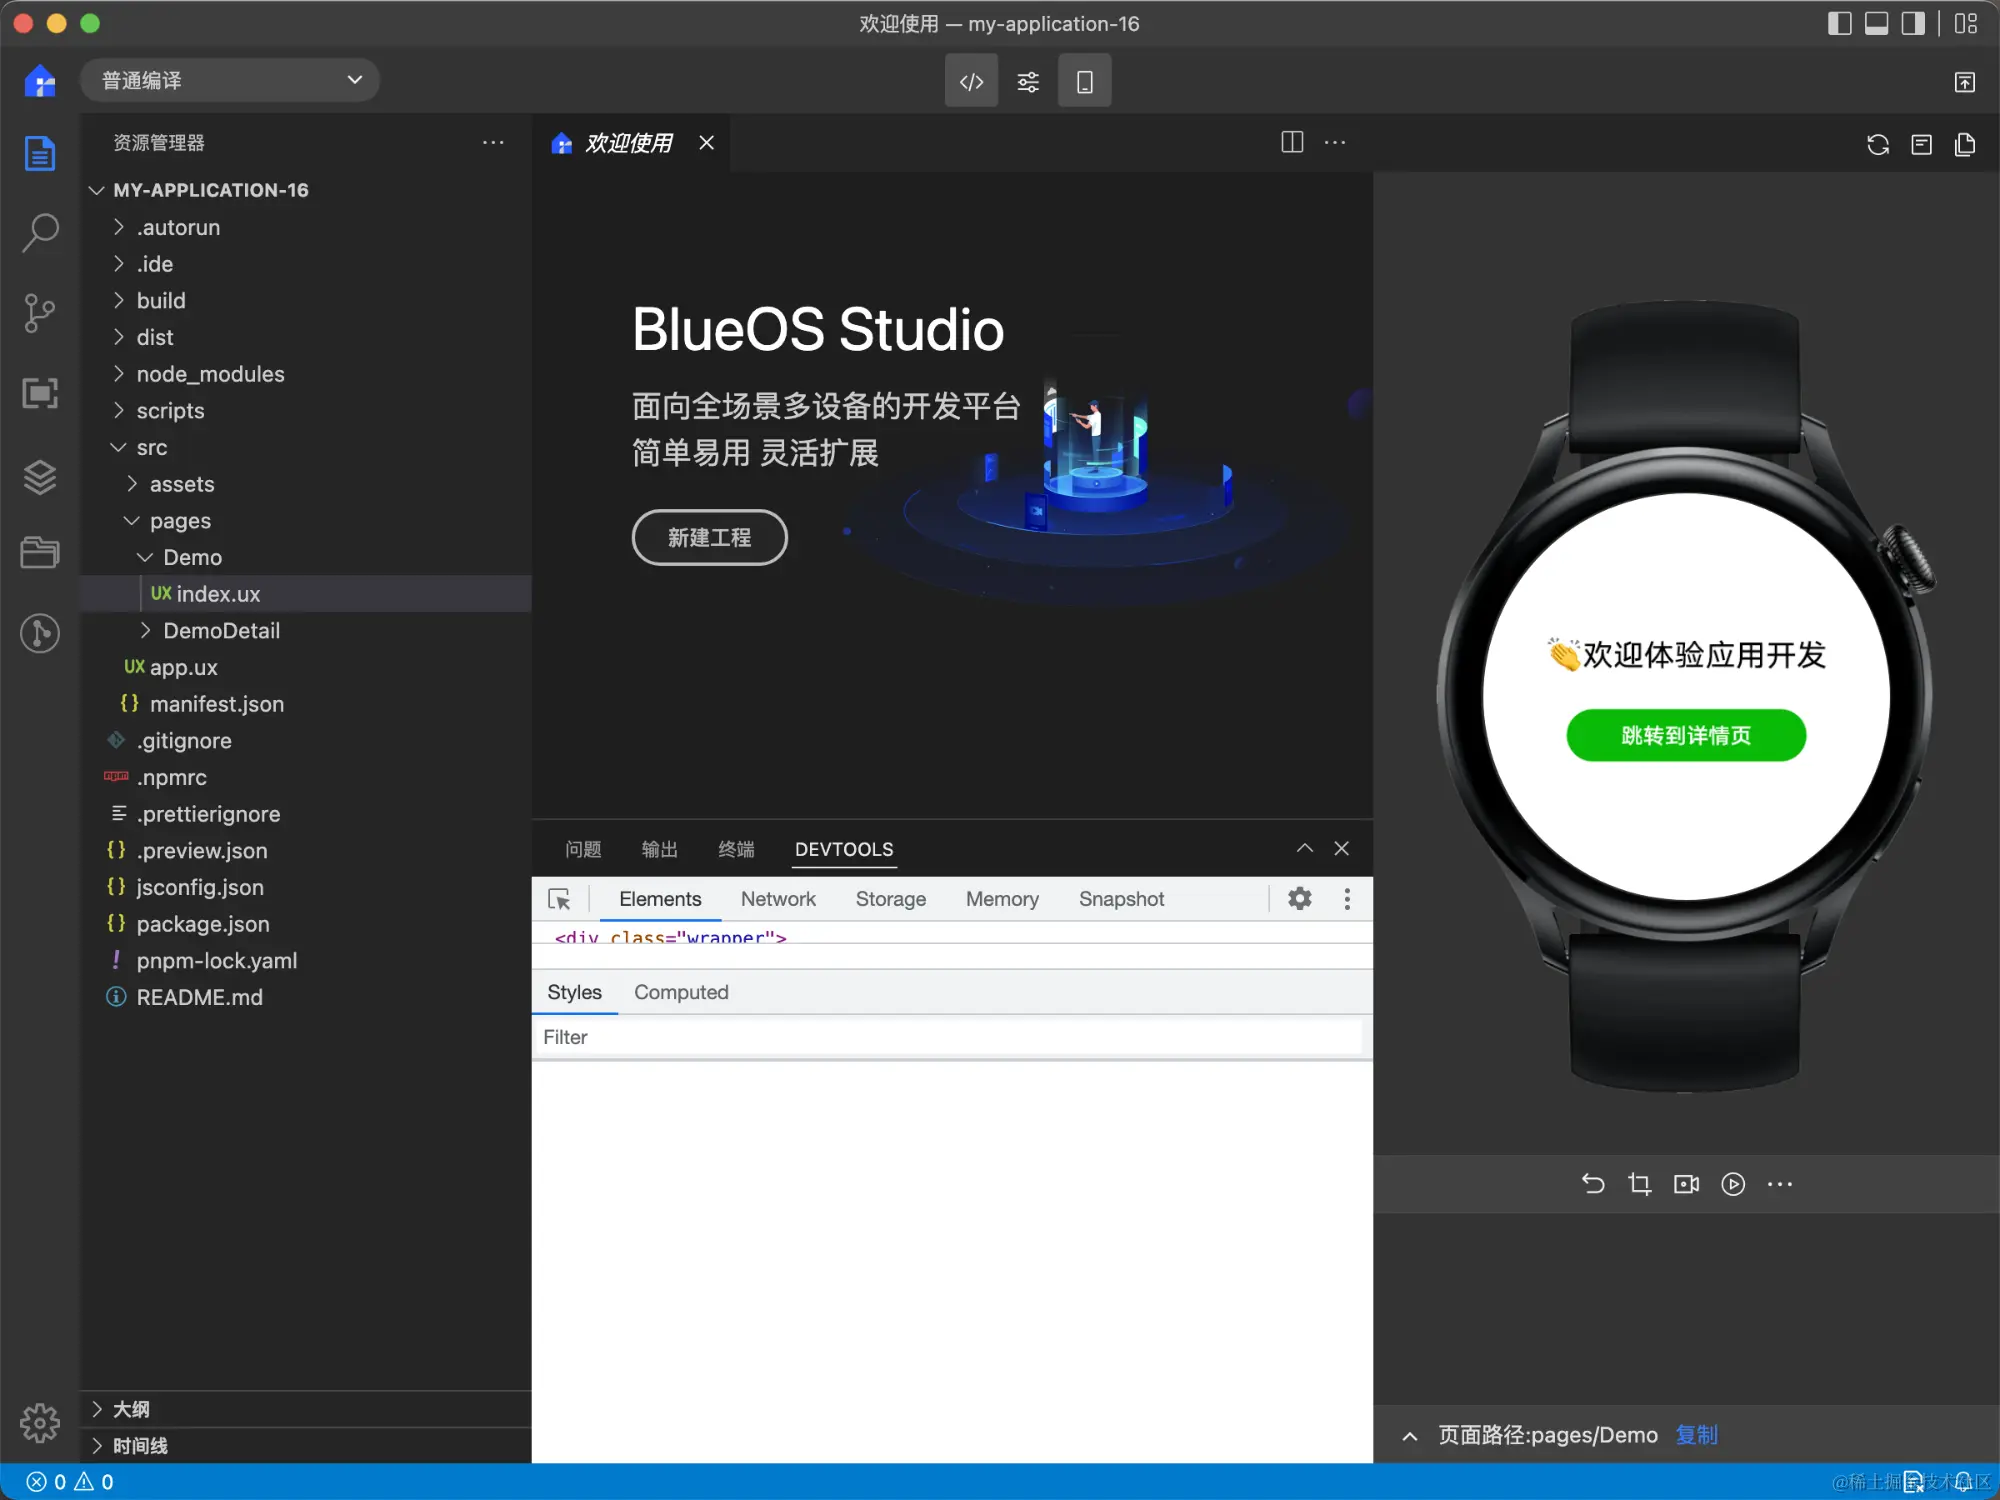This screenshot has width=2000, height=1500.
Task: Switch to the Network tab in DevTools
Action: [777, 899]
